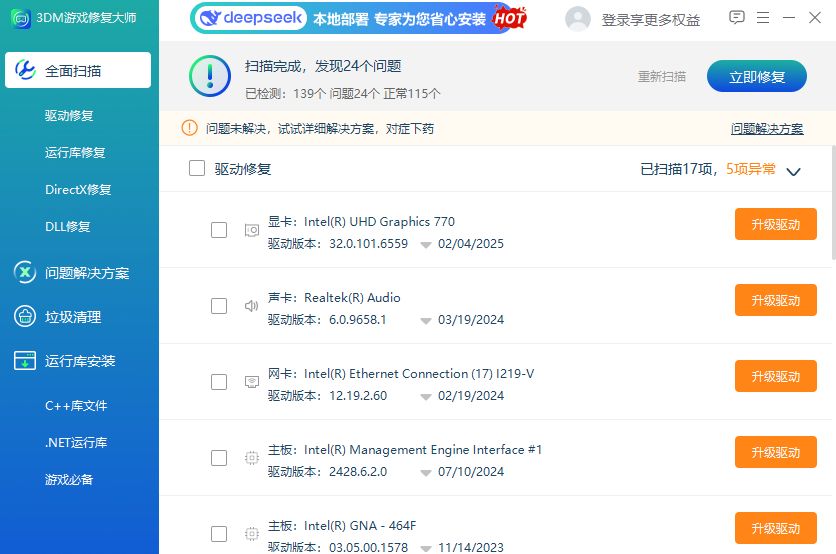Click the scan result exclamation icon
Viewport: 836px width, 554px height.
(210, 76)
